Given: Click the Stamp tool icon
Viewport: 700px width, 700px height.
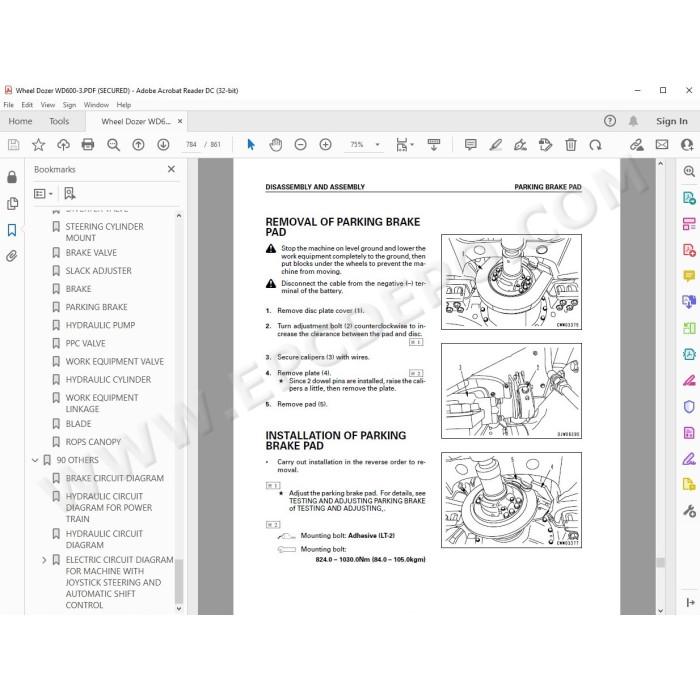Looking at the screenshot, I should 546,145.
